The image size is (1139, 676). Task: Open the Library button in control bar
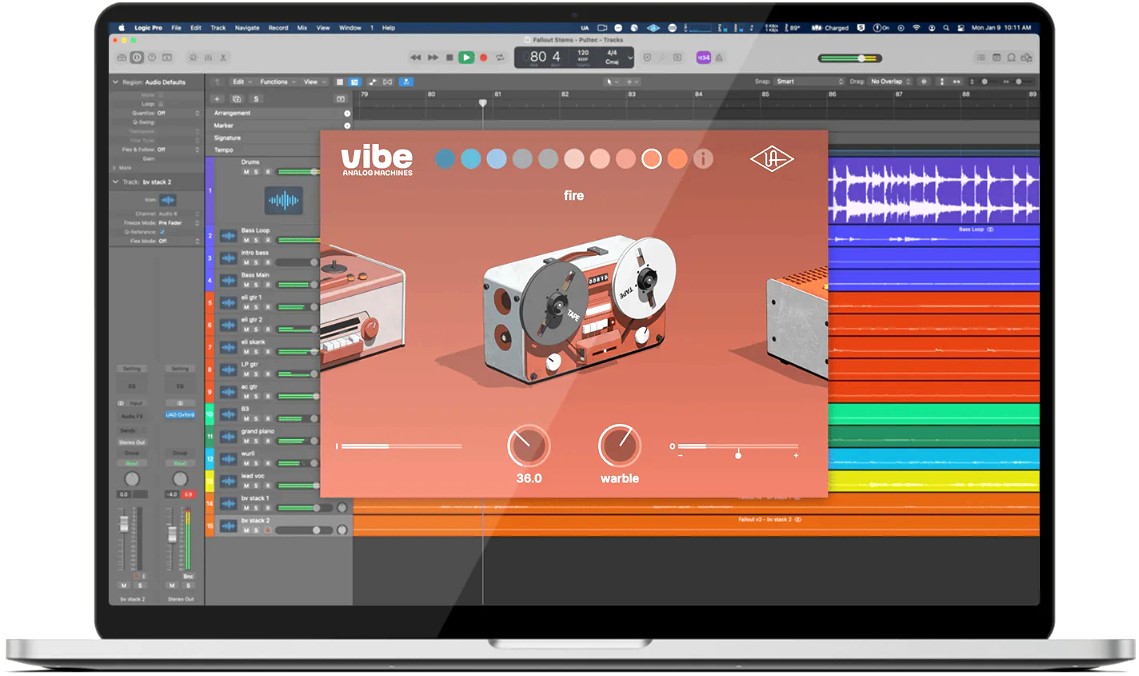tap(121, 57)
